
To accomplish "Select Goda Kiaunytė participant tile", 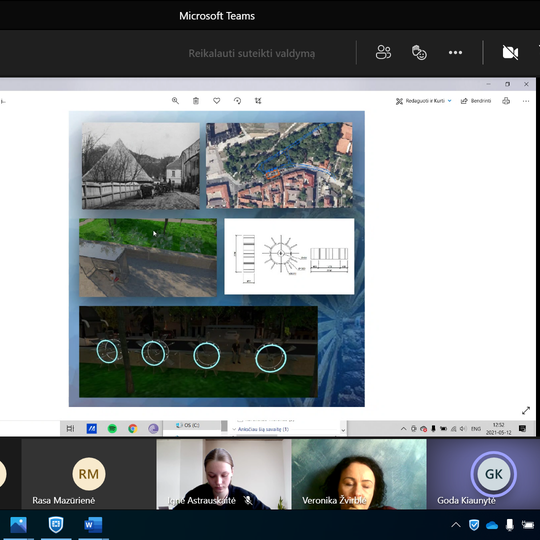I will 483,474.
